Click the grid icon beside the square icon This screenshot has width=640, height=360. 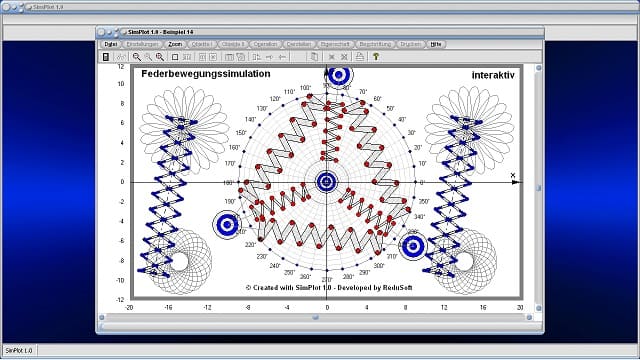[187, 57]
